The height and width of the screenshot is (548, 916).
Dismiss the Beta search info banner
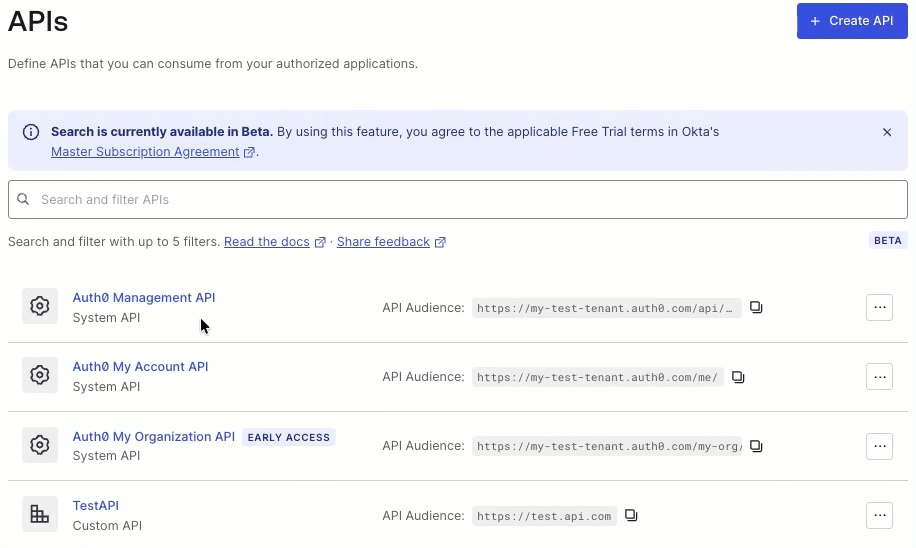(x=887, y=132)
